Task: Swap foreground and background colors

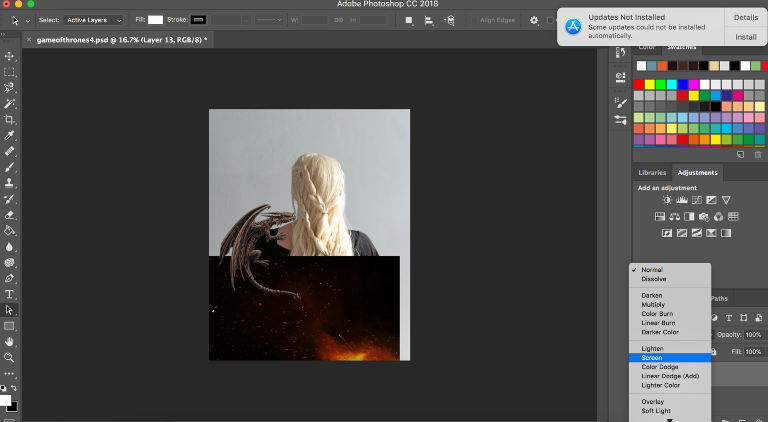Action: click(x=14, y=388)
